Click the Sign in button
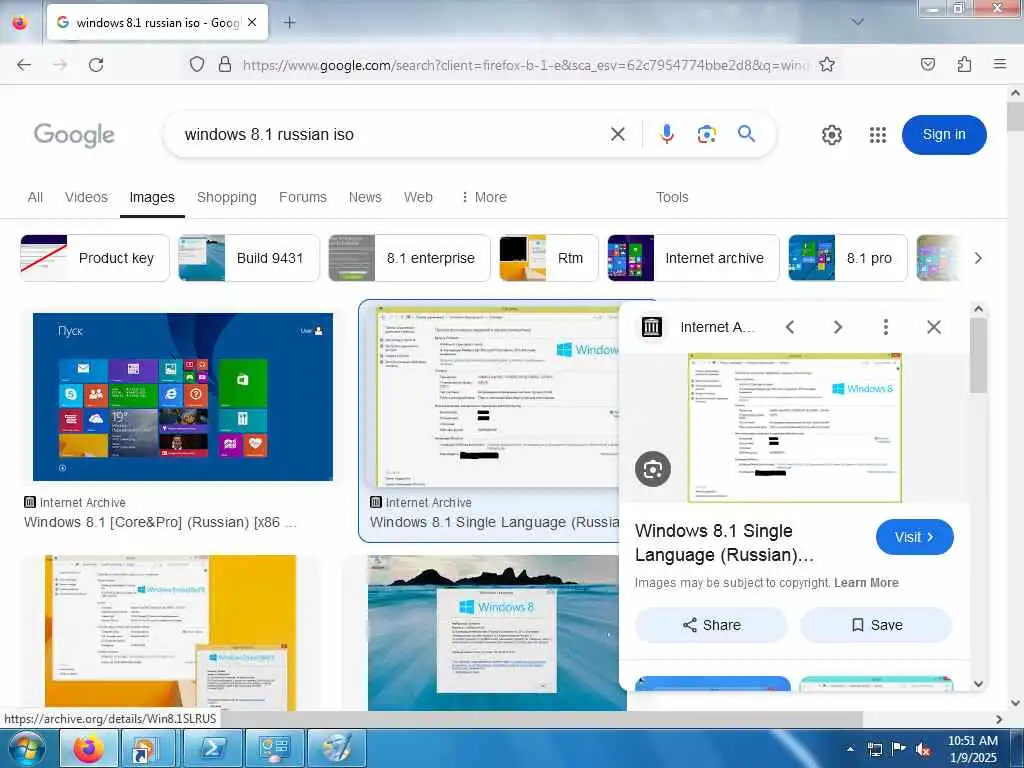This screenshot has height=768, width=1024. tap(944, 135)
